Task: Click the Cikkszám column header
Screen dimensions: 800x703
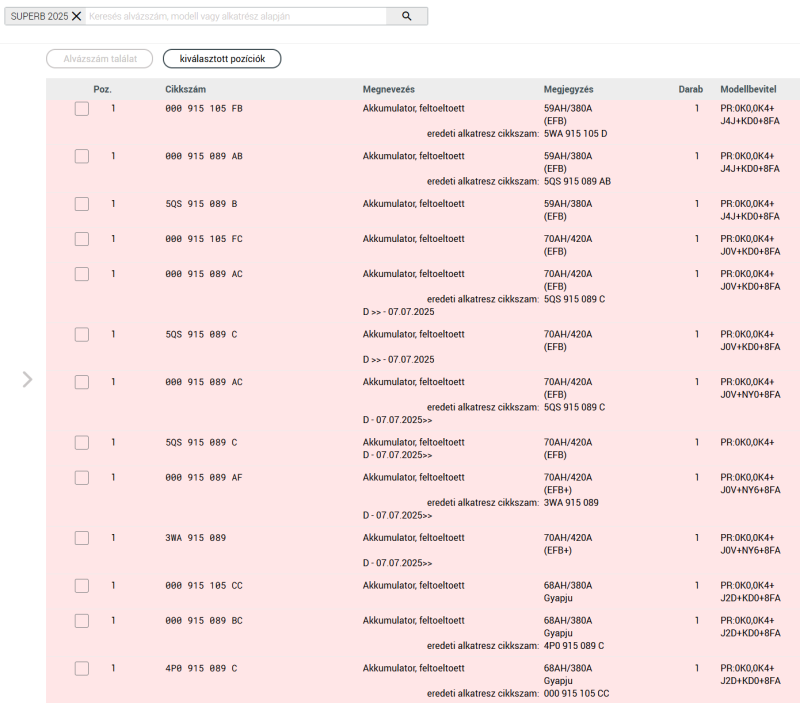Action: [185, 89]
